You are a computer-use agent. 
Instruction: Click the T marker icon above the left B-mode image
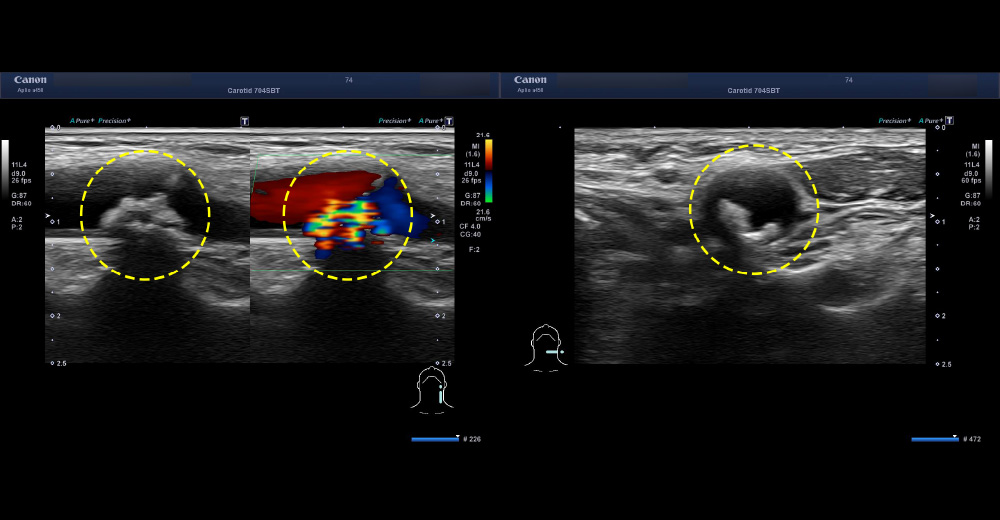click(245, 121)
